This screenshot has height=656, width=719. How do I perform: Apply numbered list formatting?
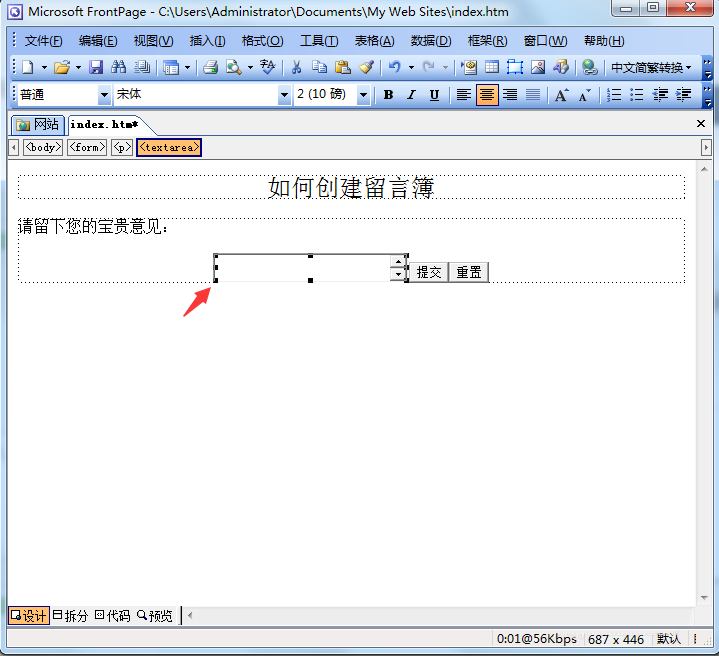tap(614, 95)
